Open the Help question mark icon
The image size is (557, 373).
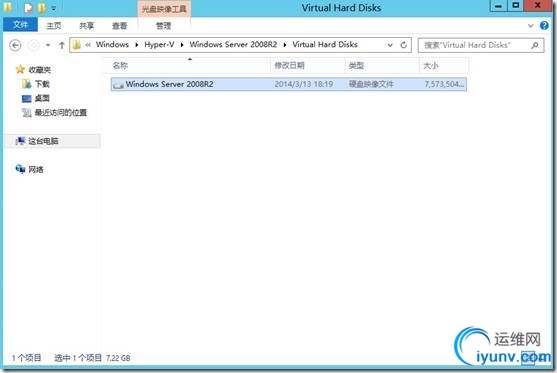click(544, 26)
